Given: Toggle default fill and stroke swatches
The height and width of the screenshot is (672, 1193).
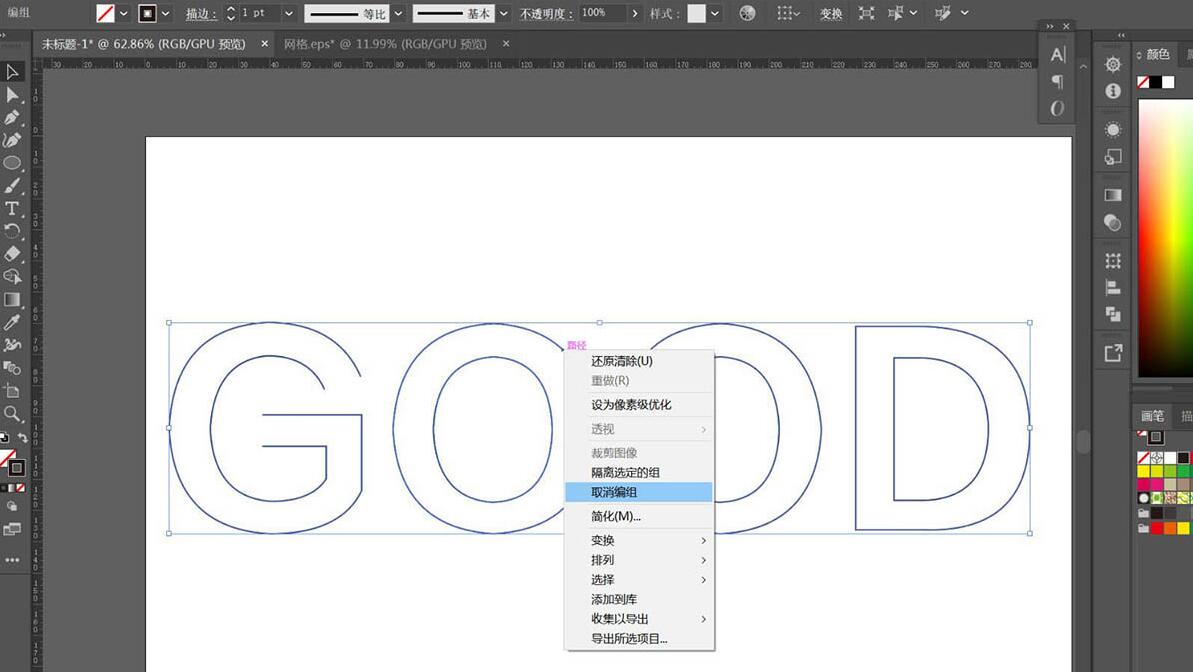Looking at the screenshot, I should pos(5,438).
